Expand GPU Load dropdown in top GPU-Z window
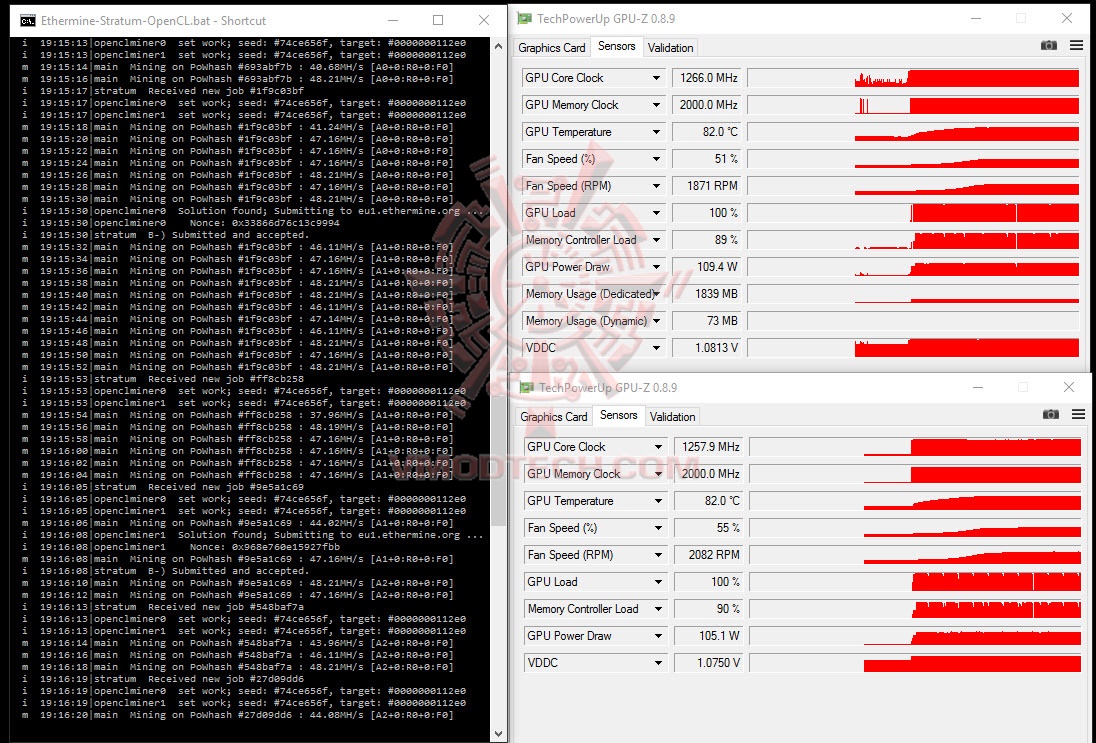This screenshot has width=1096, height=743. (656, 213)
